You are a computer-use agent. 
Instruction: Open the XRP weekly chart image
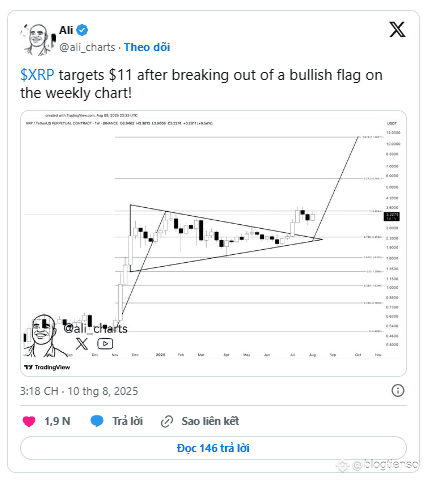coord(213,243)
